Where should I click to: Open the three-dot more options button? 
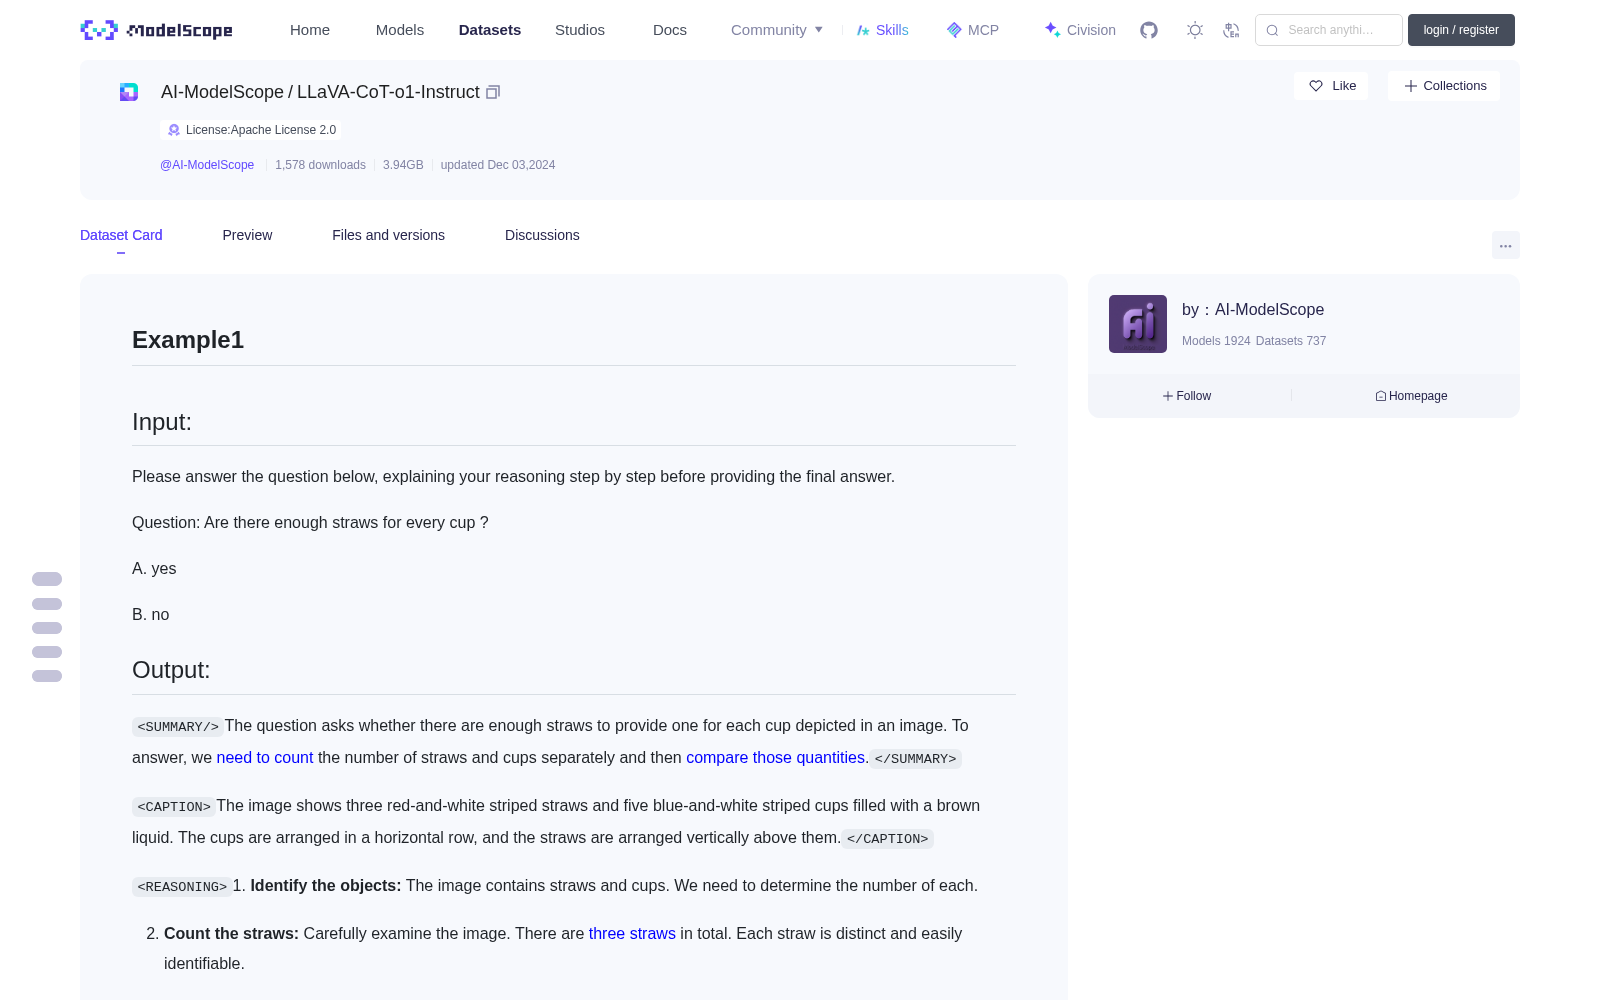[1506, 245]
